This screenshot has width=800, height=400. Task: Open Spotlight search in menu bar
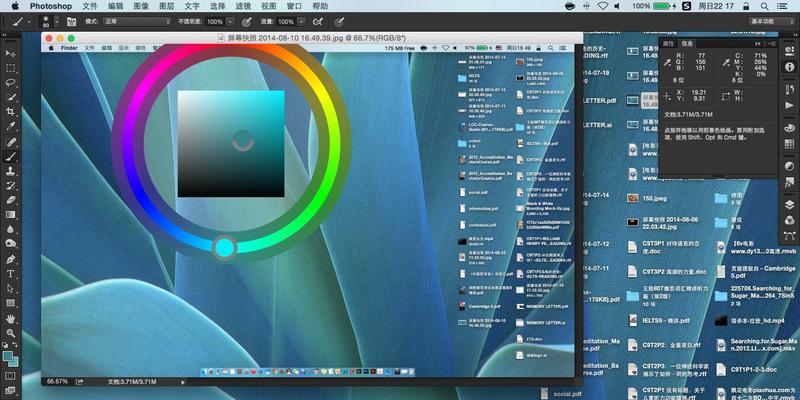pos(764,6)
